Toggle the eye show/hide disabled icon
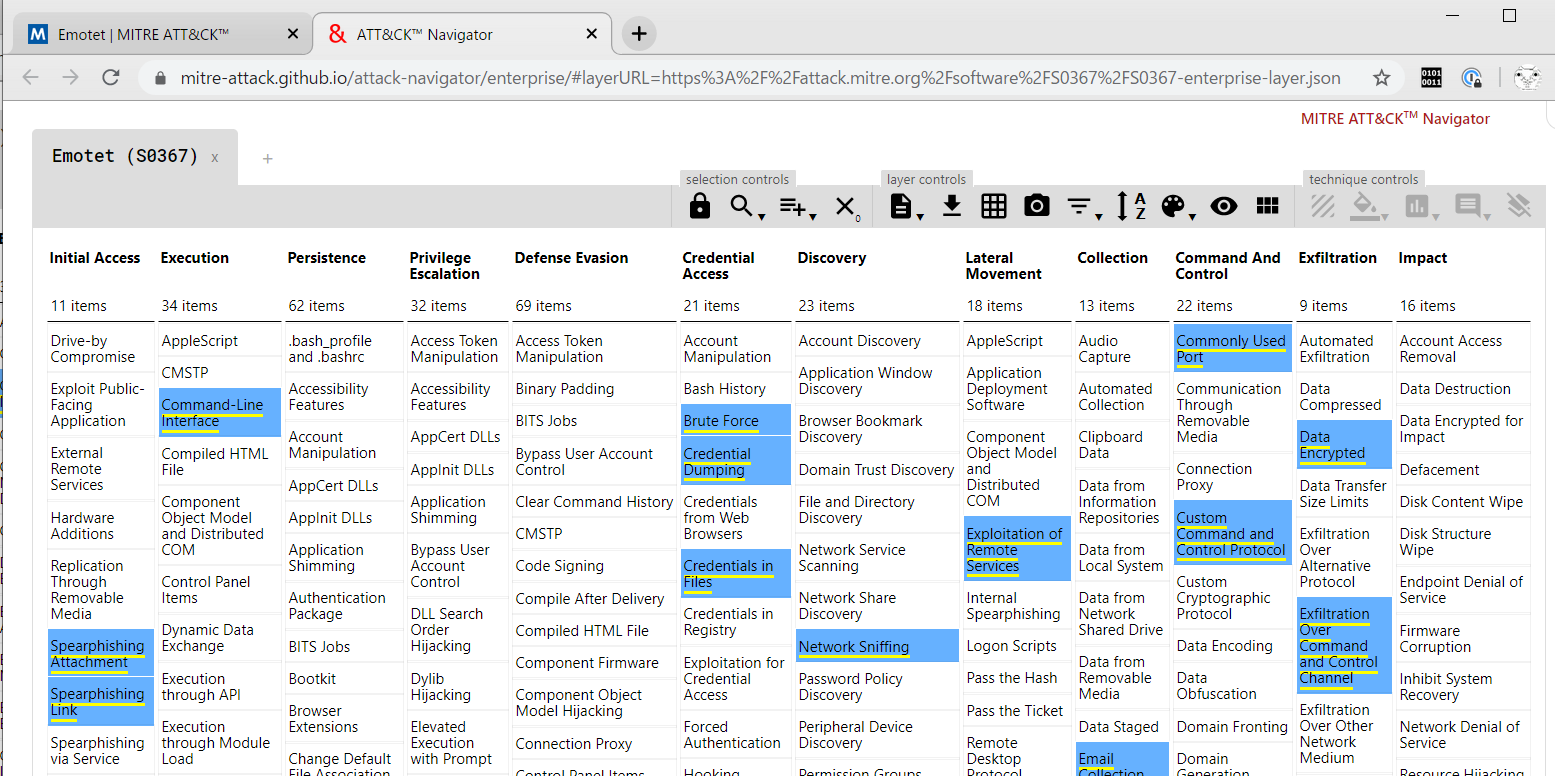This screenshot has width=1555, height=776. pyautogui.click(x=1224, y=206)
